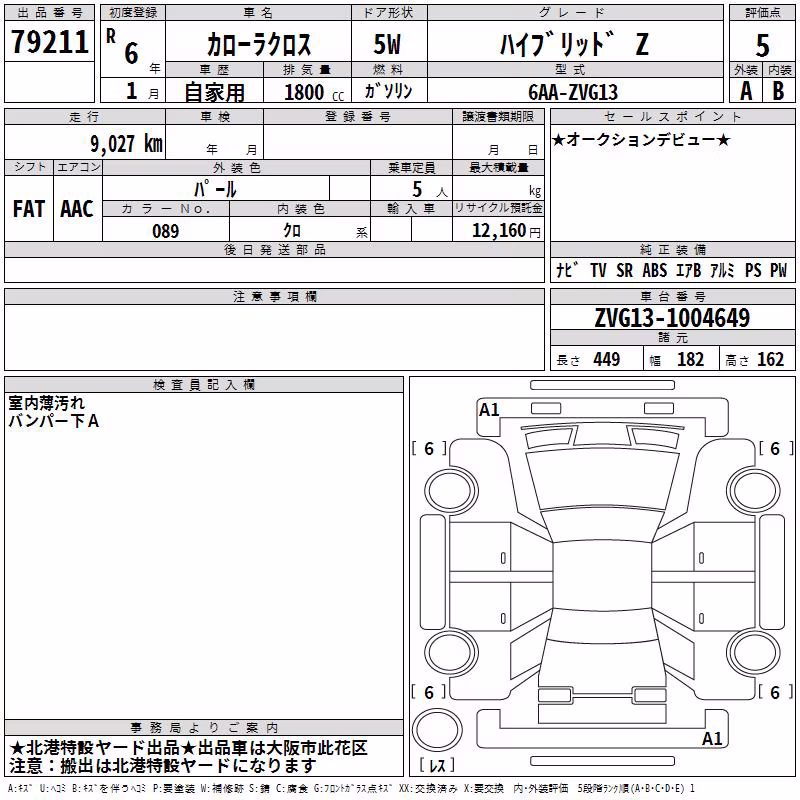The image size is (800, 800).
Task: Click the 注意：搬出は北港特設ヤード notice line
Action: [x=163, y=766]
